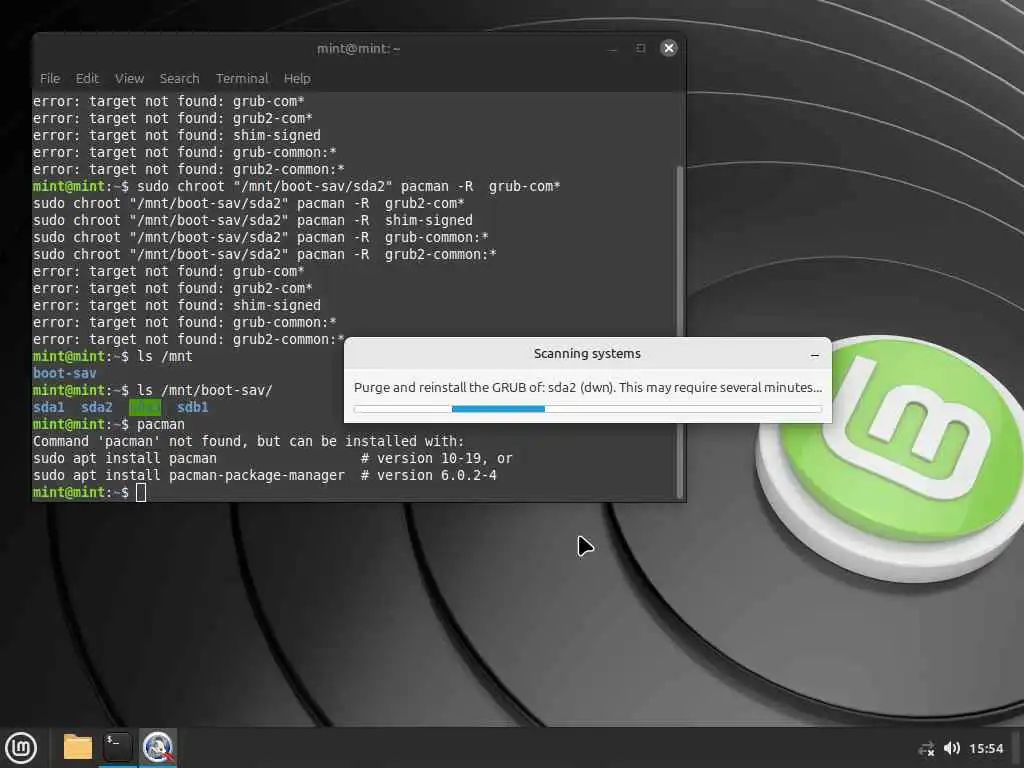Click the highlighted green directory entry

[145, 408]
